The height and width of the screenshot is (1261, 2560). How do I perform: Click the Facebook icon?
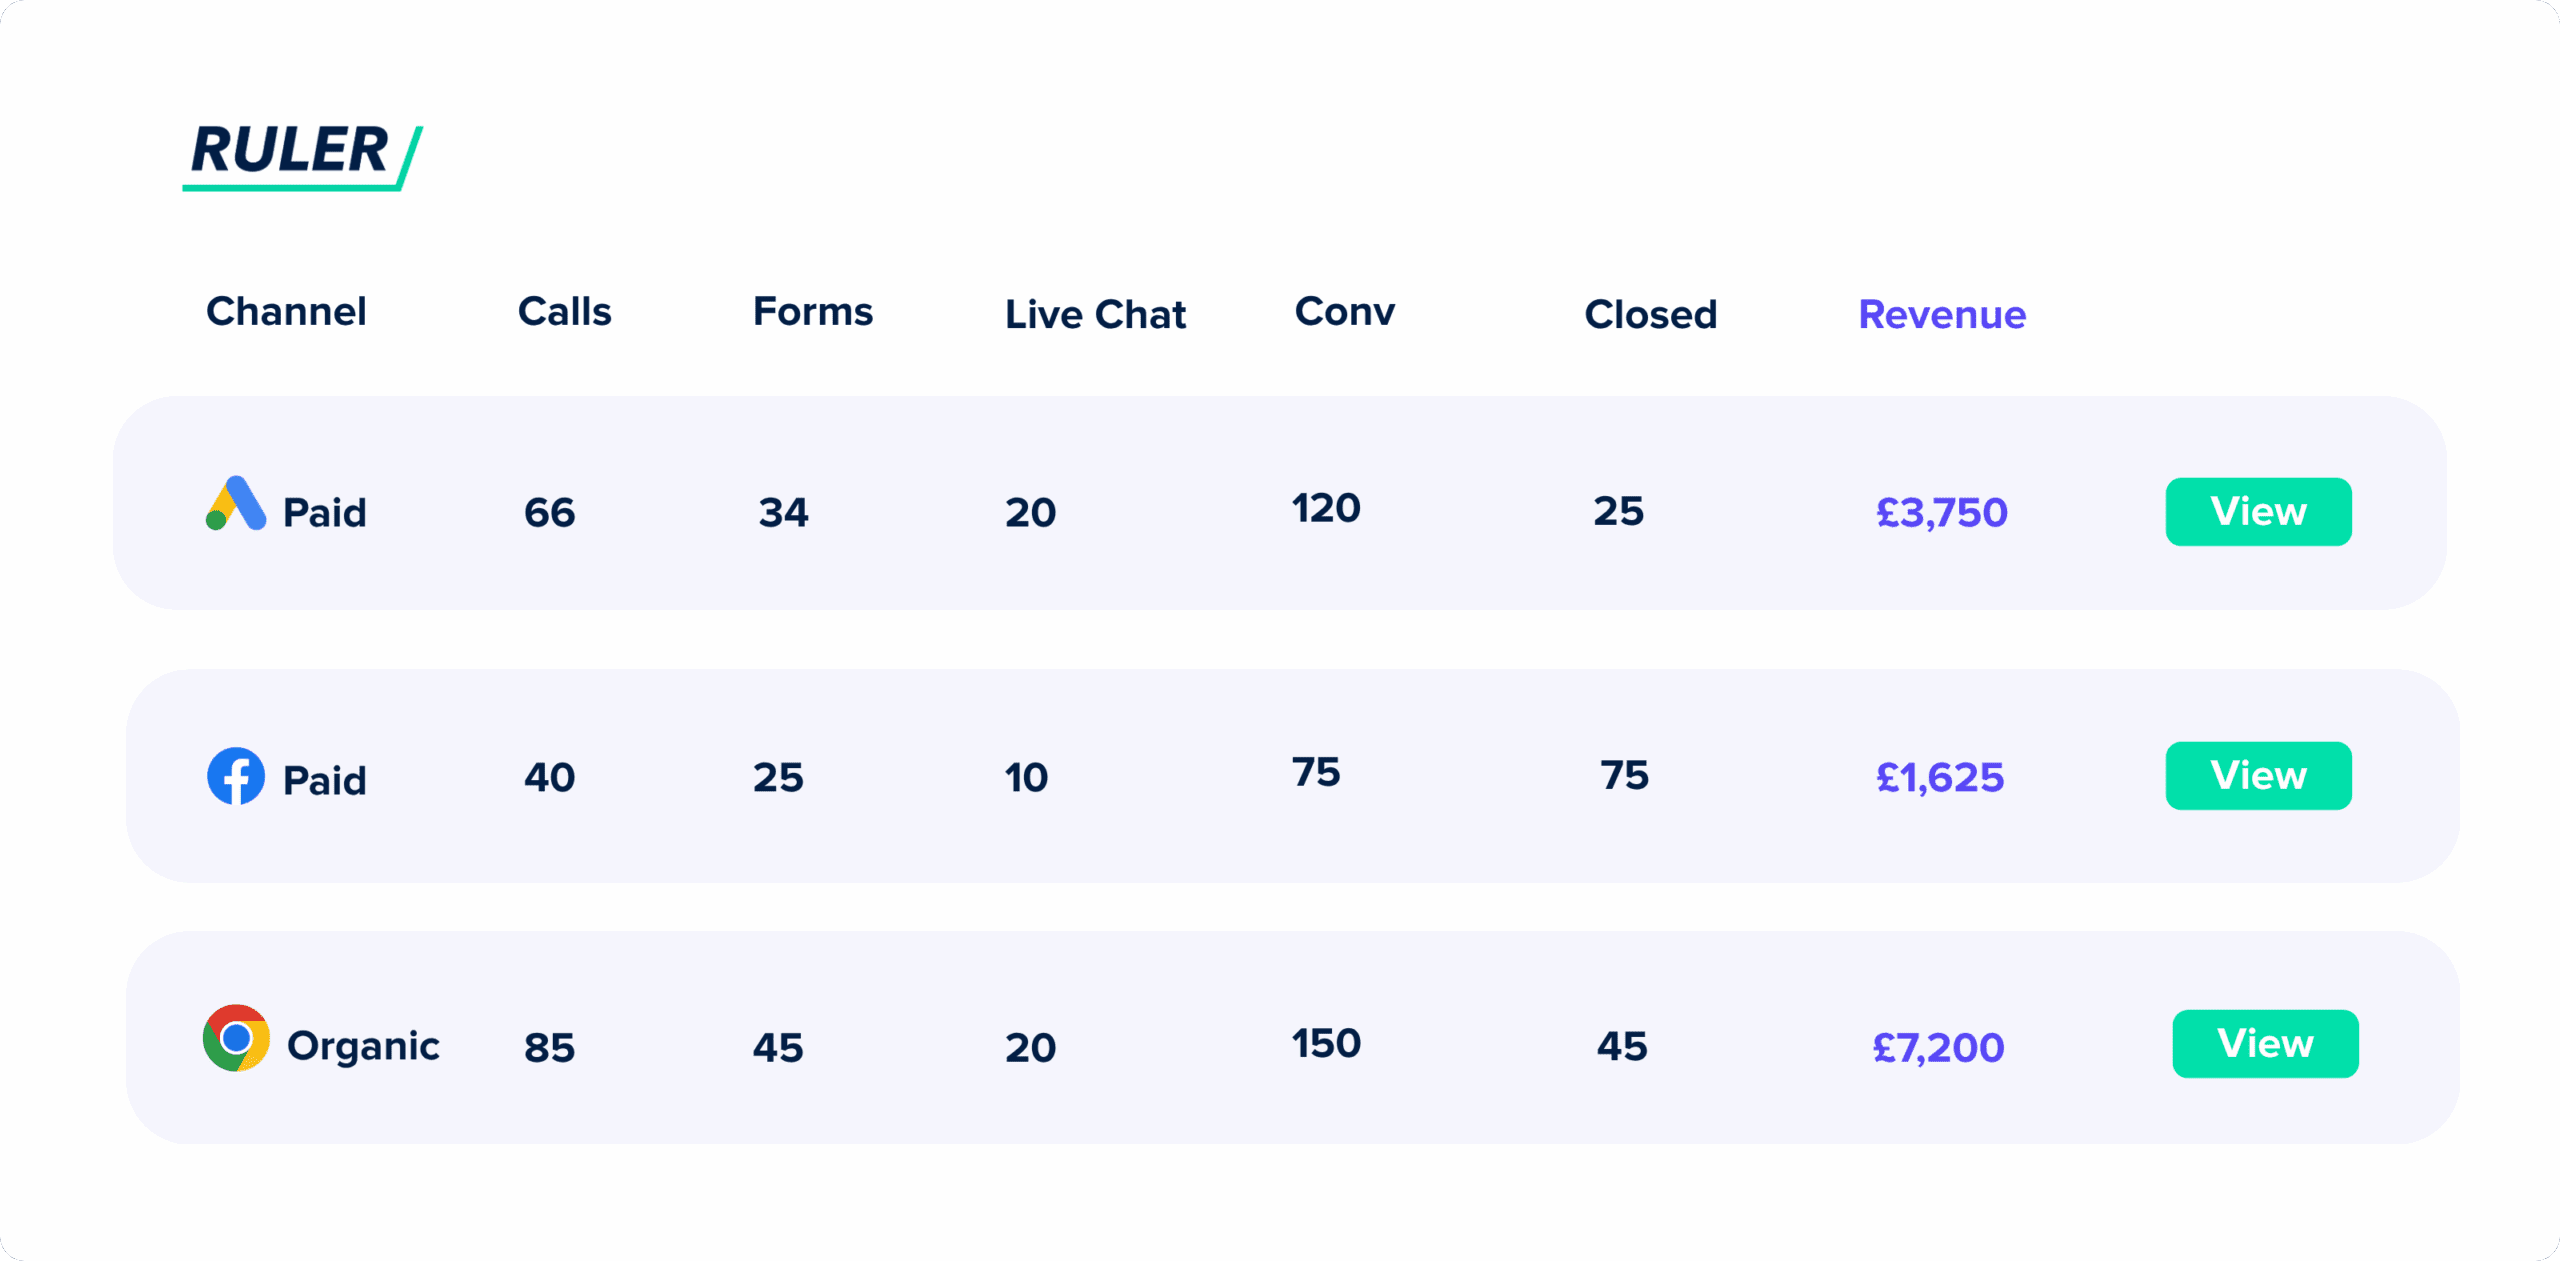pyautogui.click(x=236, y=776)
